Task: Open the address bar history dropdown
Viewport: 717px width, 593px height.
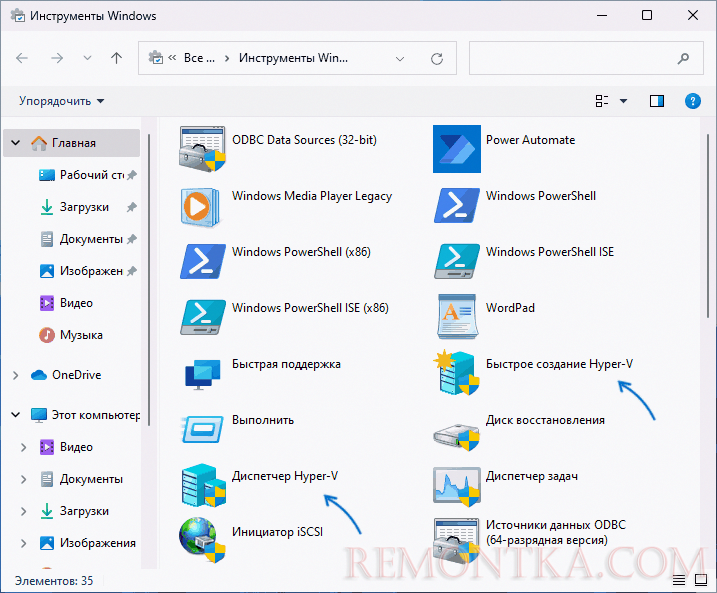Action: pyautogui.click(x=400, y=59)
